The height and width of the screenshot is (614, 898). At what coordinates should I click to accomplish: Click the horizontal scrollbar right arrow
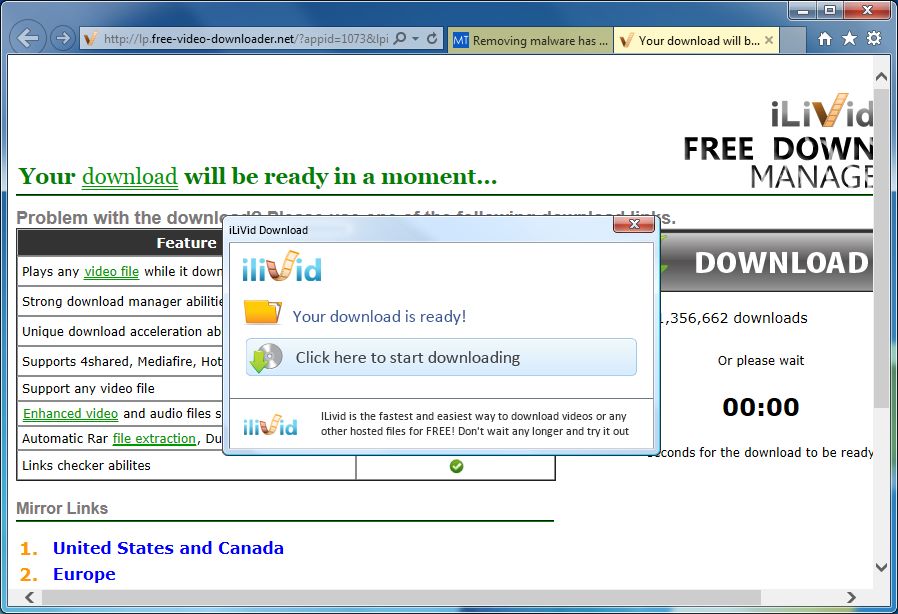851,597
